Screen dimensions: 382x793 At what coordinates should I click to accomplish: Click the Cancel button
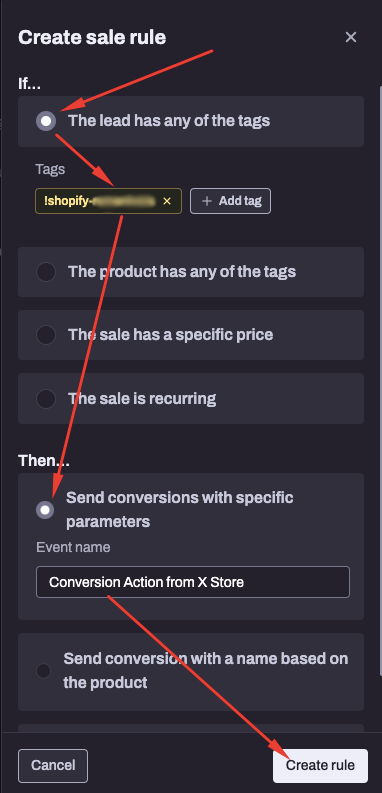point(53,766)
